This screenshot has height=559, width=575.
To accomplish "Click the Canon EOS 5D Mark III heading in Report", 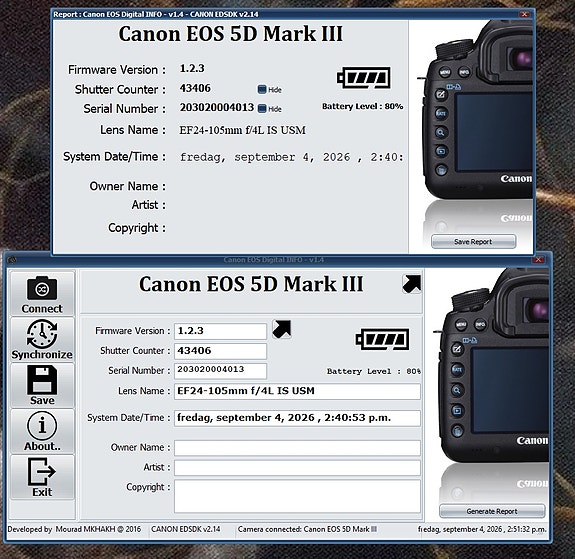I will click(x=231, y=33).
